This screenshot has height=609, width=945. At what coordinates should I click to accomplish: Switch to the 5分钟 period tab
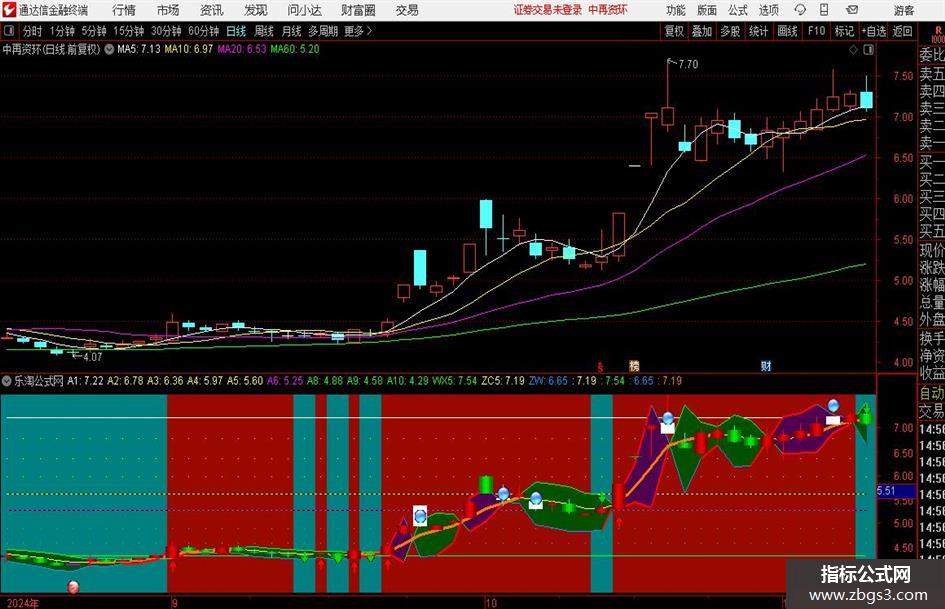[x=93, y=31]
